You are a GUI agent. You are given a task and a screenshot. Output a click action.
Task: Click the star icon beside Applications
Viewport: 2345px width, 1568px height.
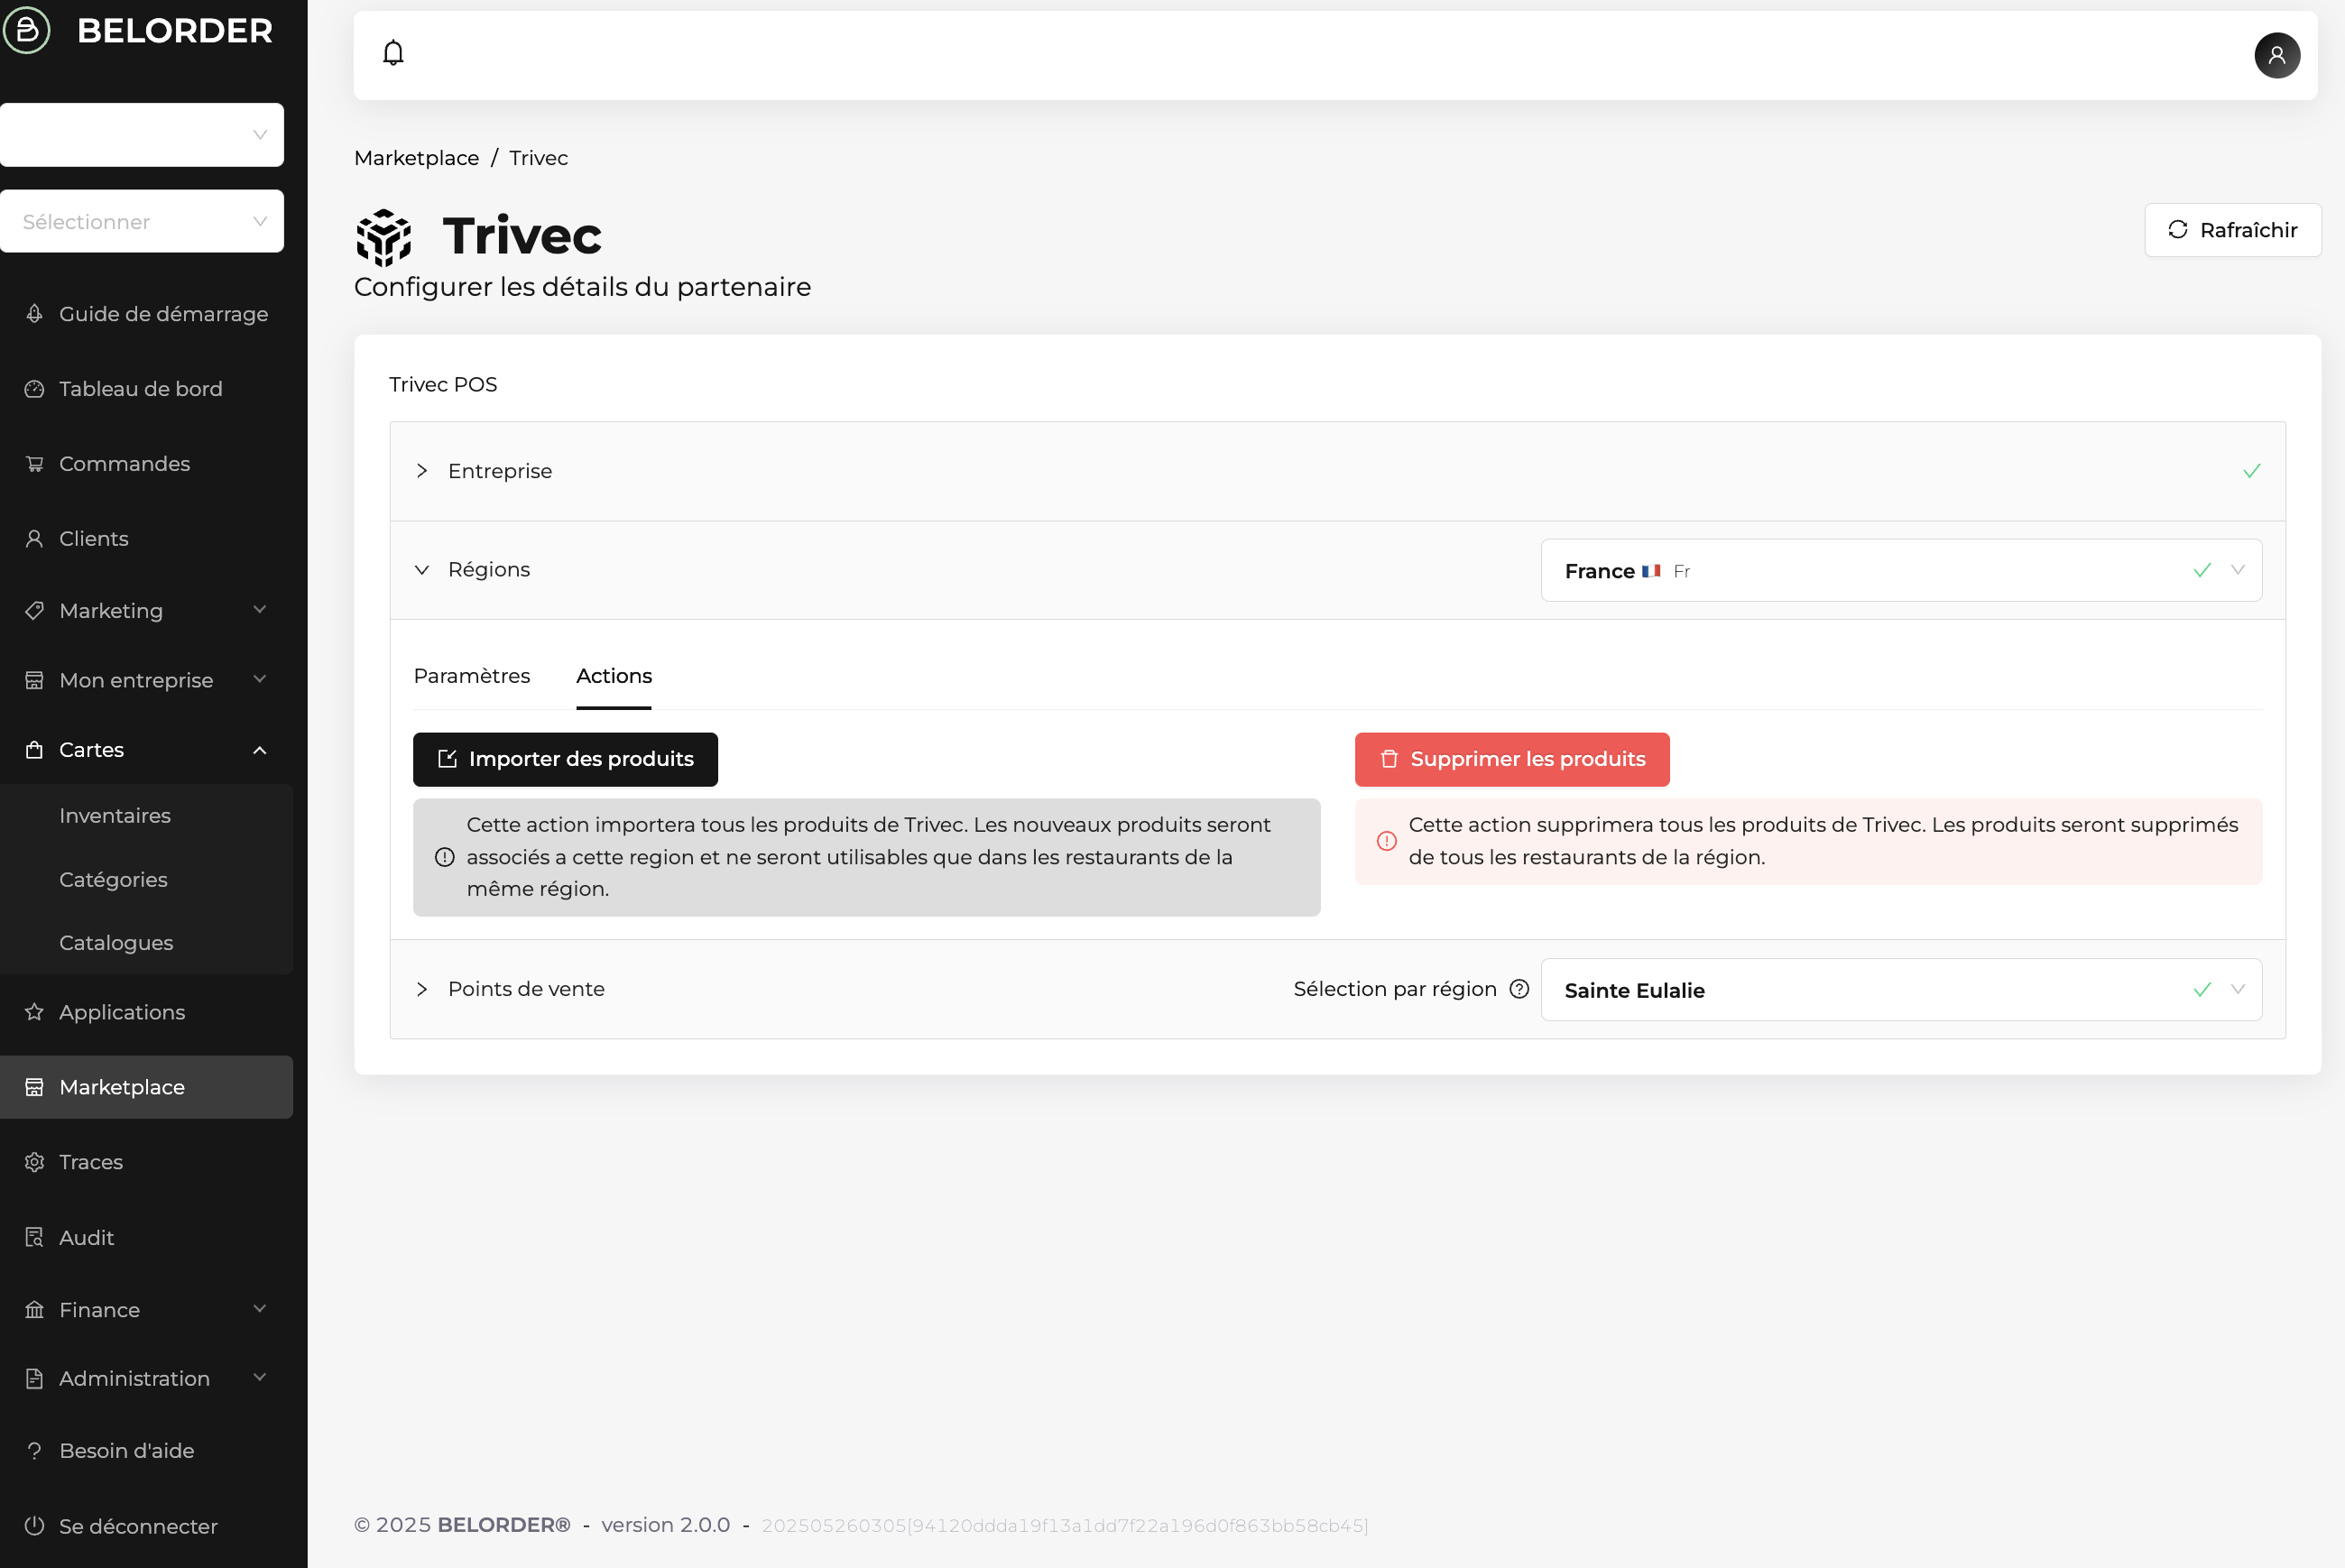click(x=34, y=1012)
